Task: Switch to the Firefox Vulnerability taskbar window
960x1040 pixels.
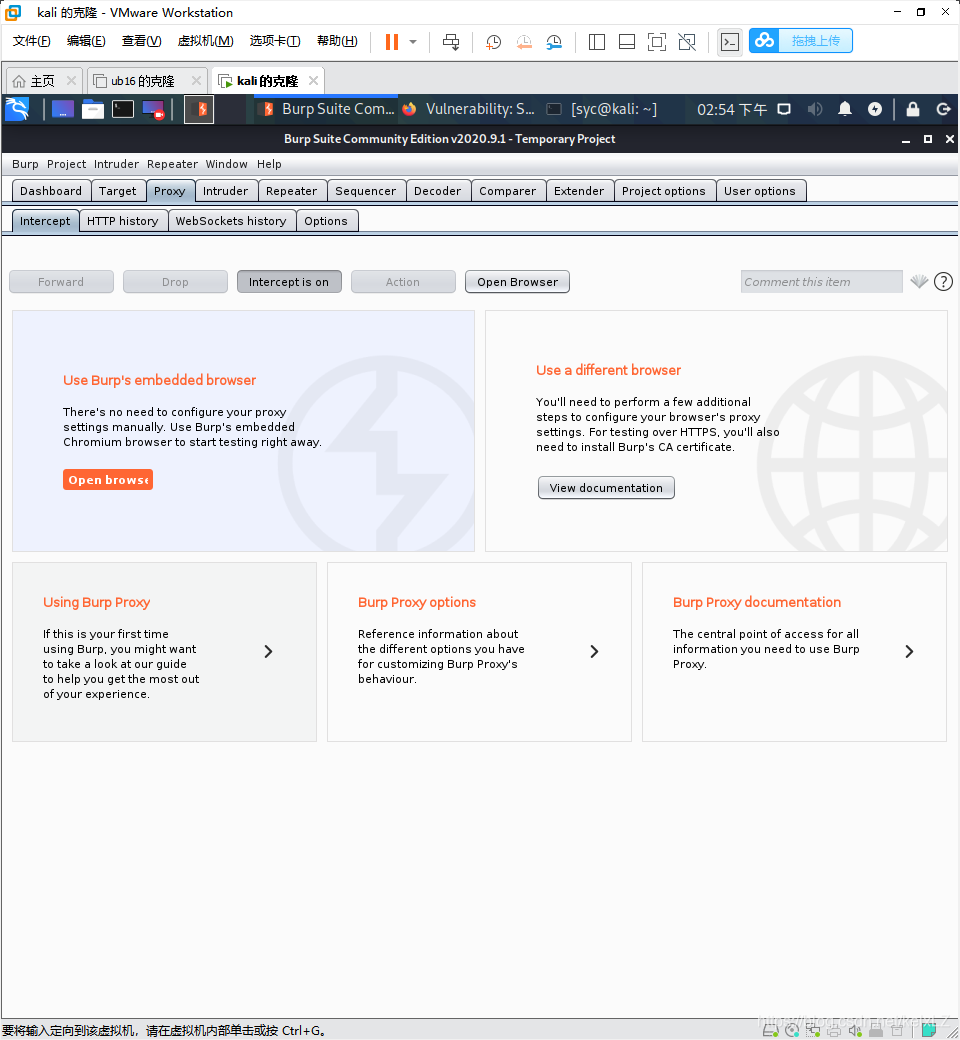Action: [x=468, y=109]
